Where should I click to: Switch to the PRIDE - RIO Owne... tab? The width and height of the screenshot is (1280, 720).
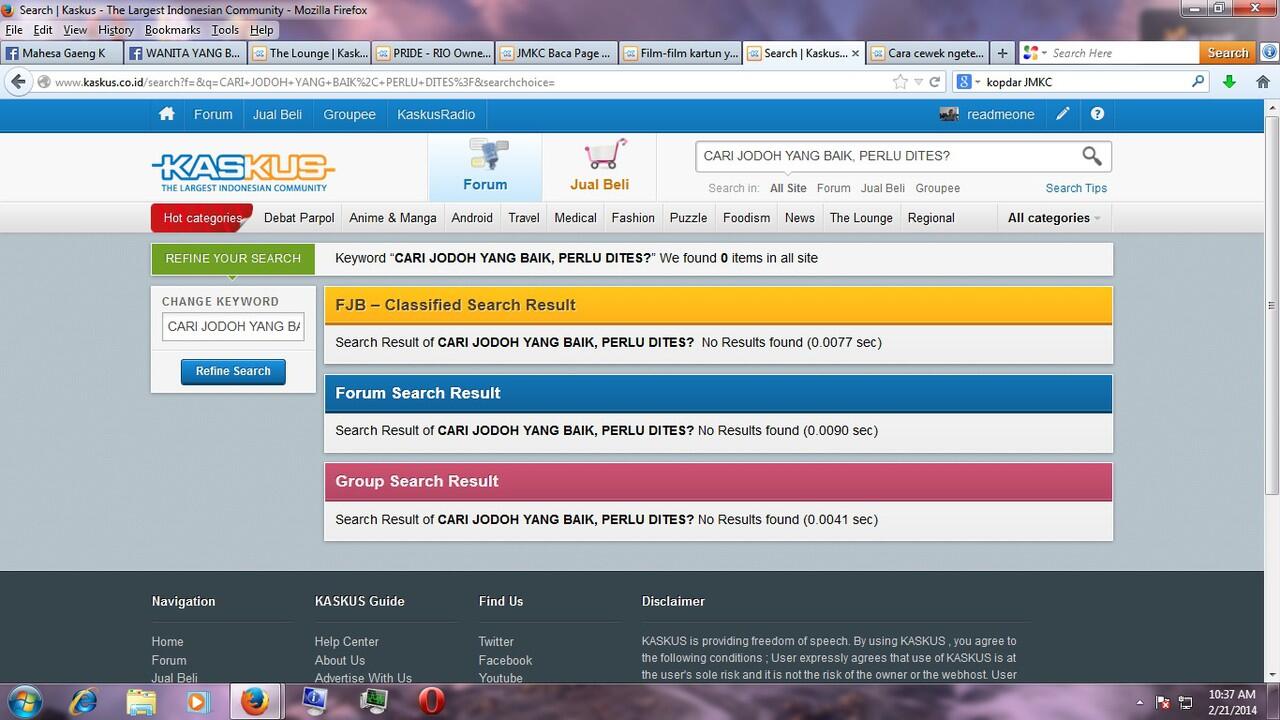click(433, 53)
